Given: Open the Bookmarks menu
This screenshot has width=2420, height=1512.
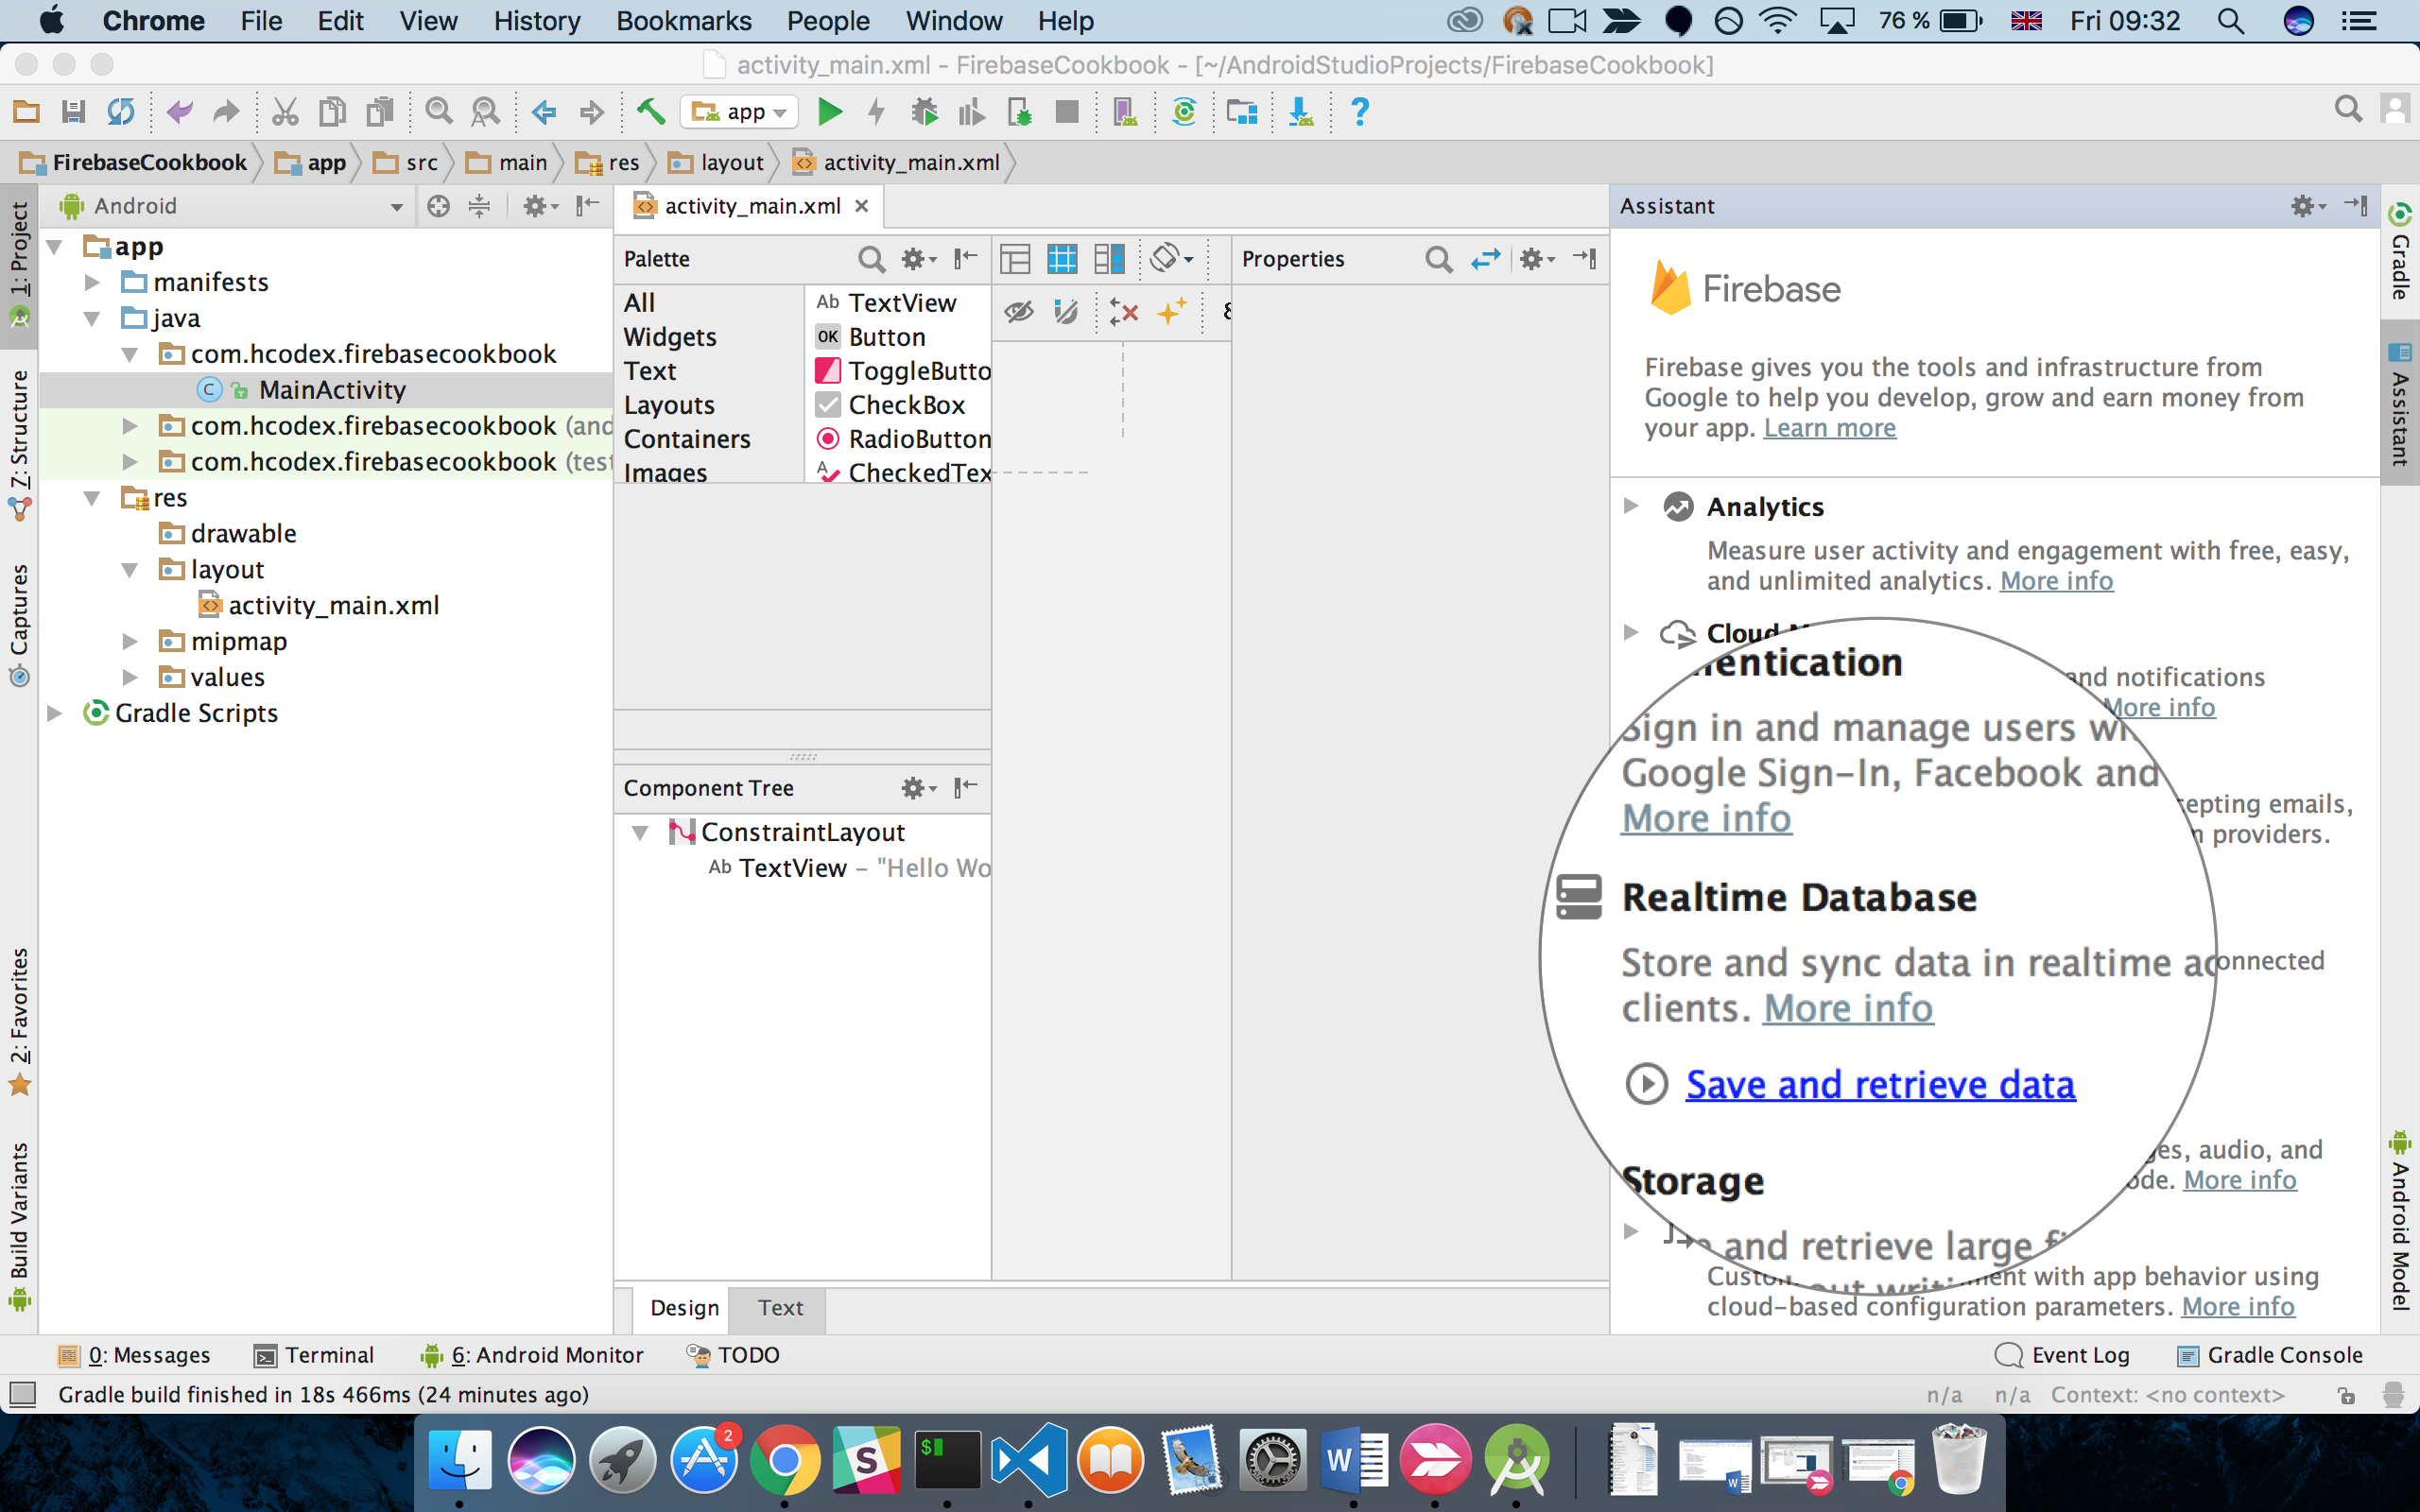Looking at the screenshot, I should tap(684, 20).
